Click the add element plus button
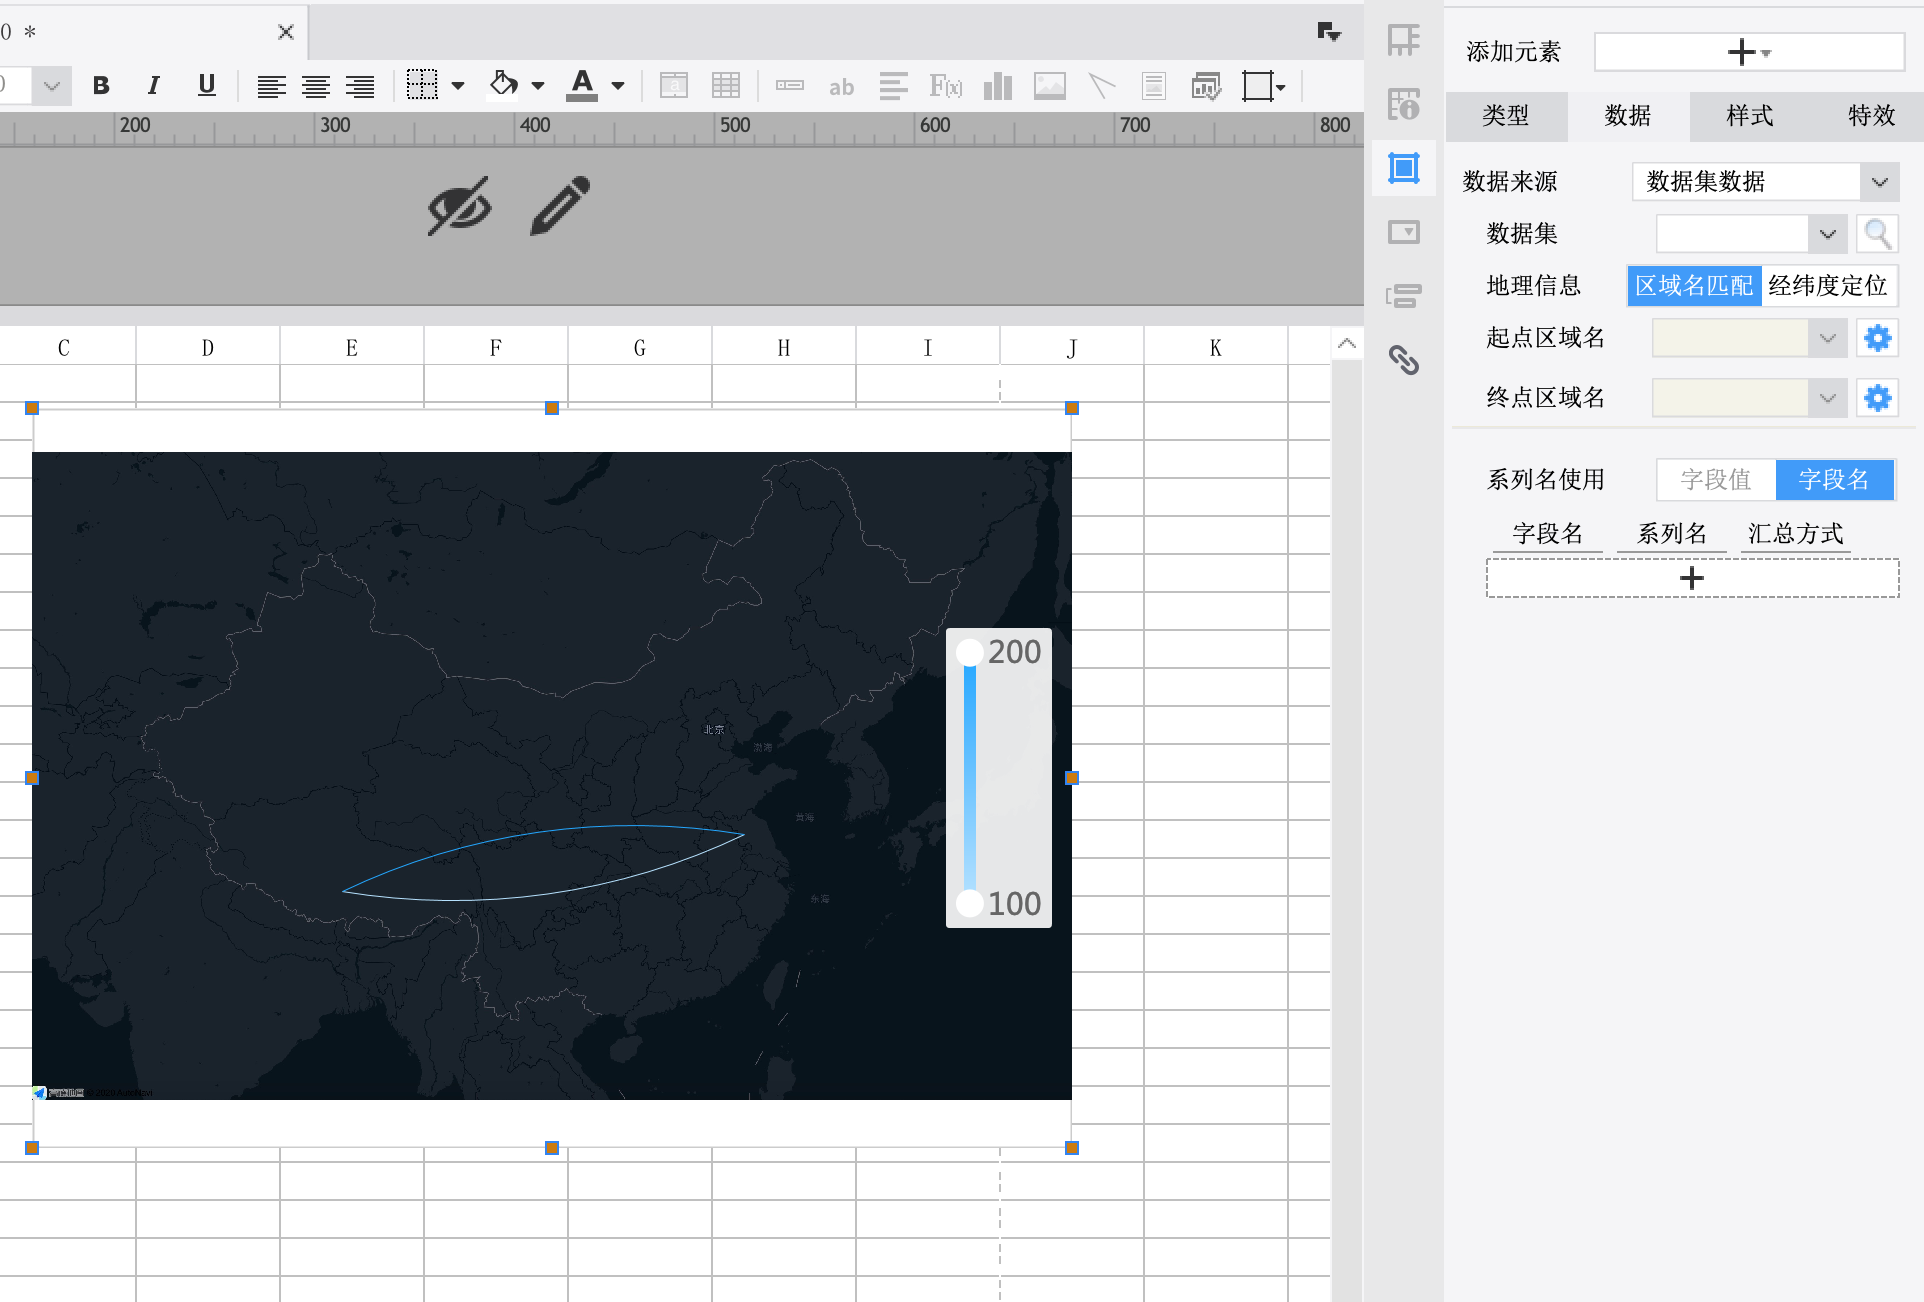 coord(1749,52)
